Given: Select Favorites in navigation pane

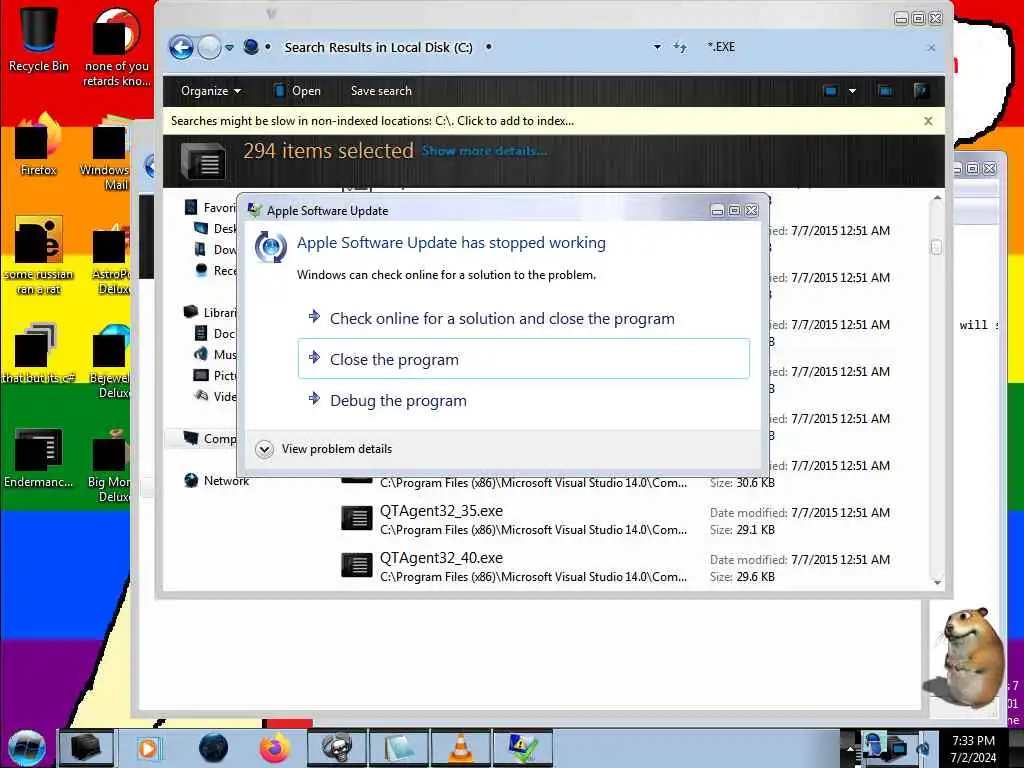Looking at the screenshot, I should 211,208.
